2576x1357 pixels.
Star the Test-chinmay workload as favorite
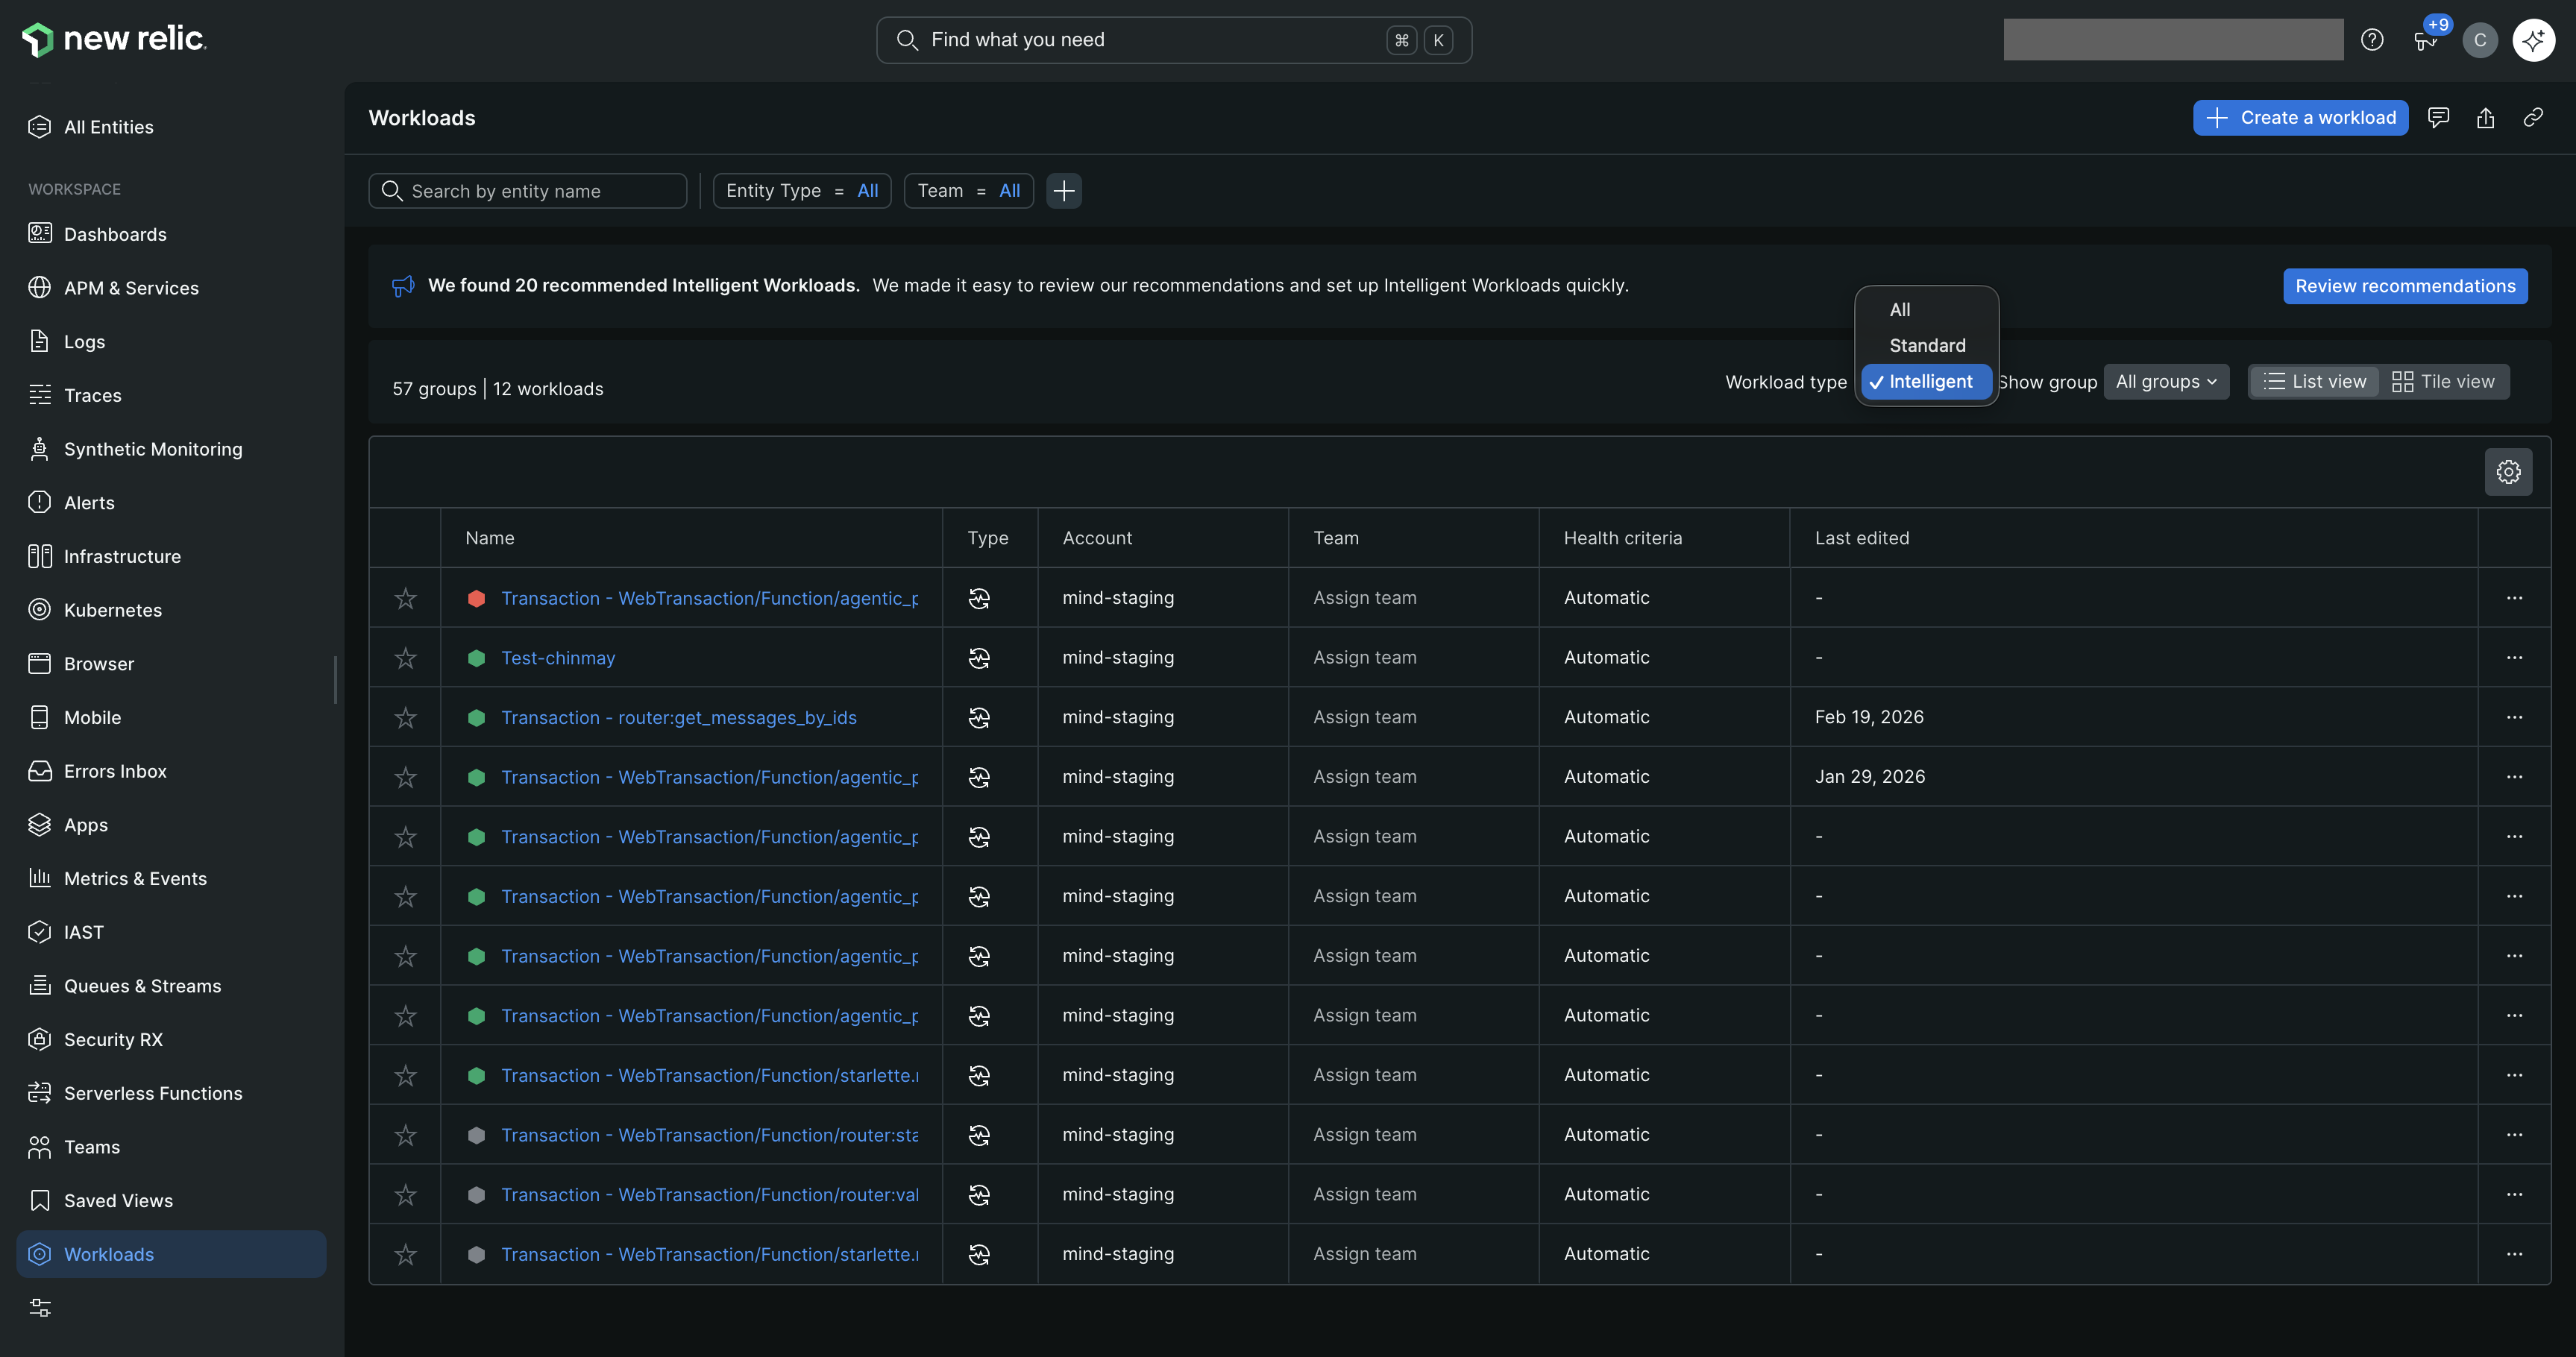(405, 657)
